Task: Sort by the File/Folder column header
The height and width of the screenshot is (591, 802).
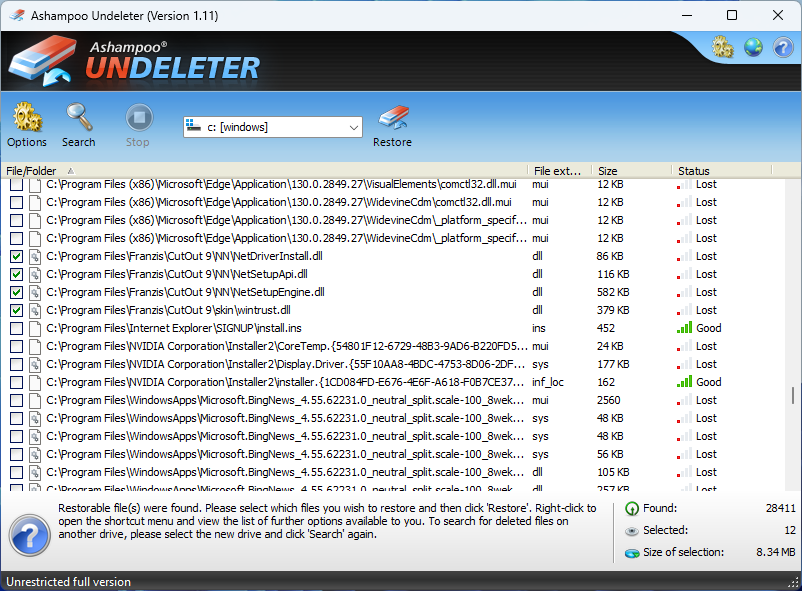Action: (263, 170)
